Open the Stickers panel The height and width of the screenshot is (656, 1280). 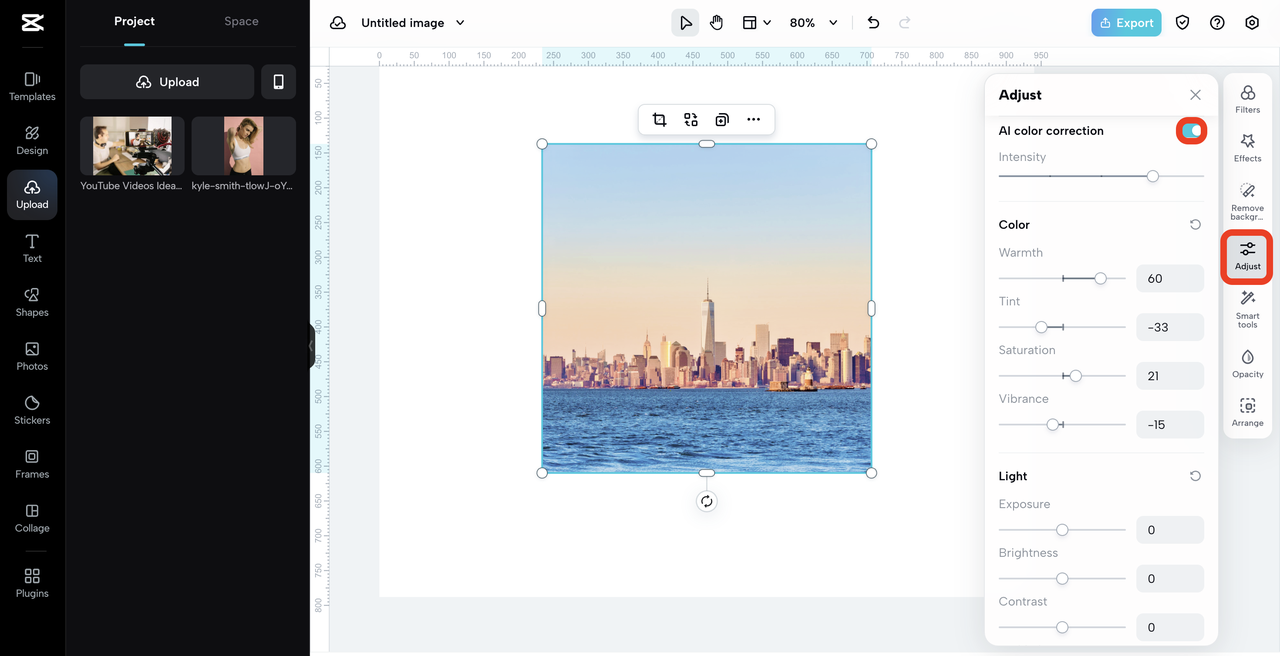tap(32, 409)
